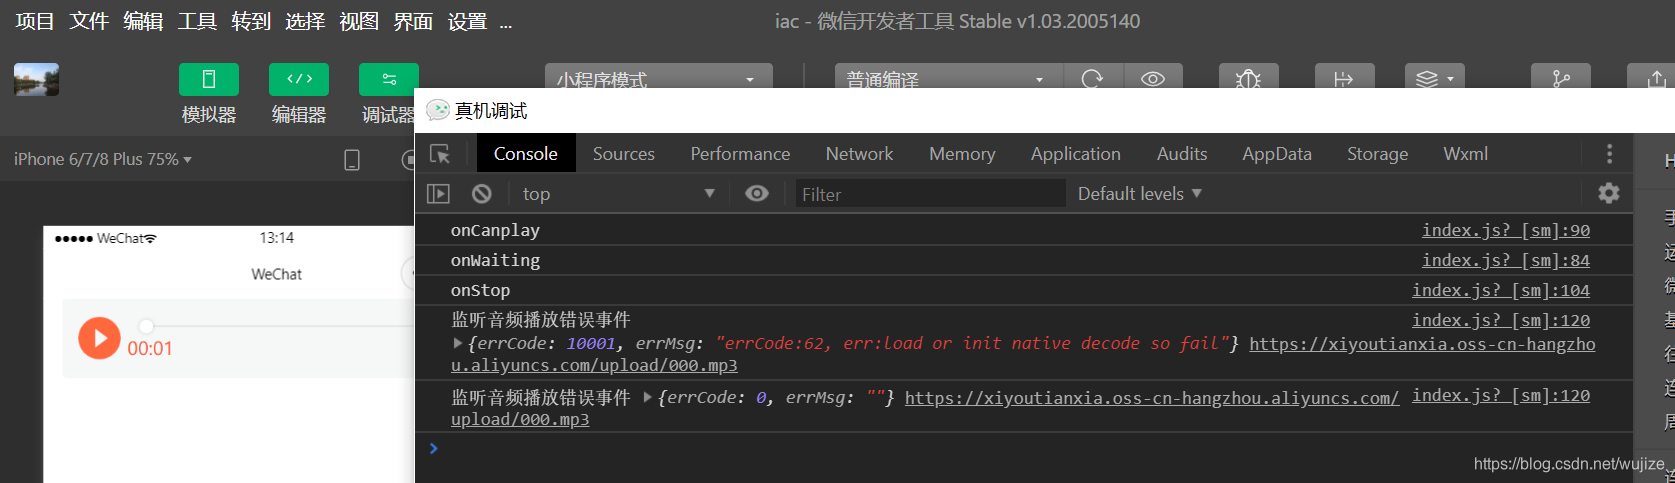Screen dimensions: 1675x483
Task: Open the 界面 menu
Action: 413,21
